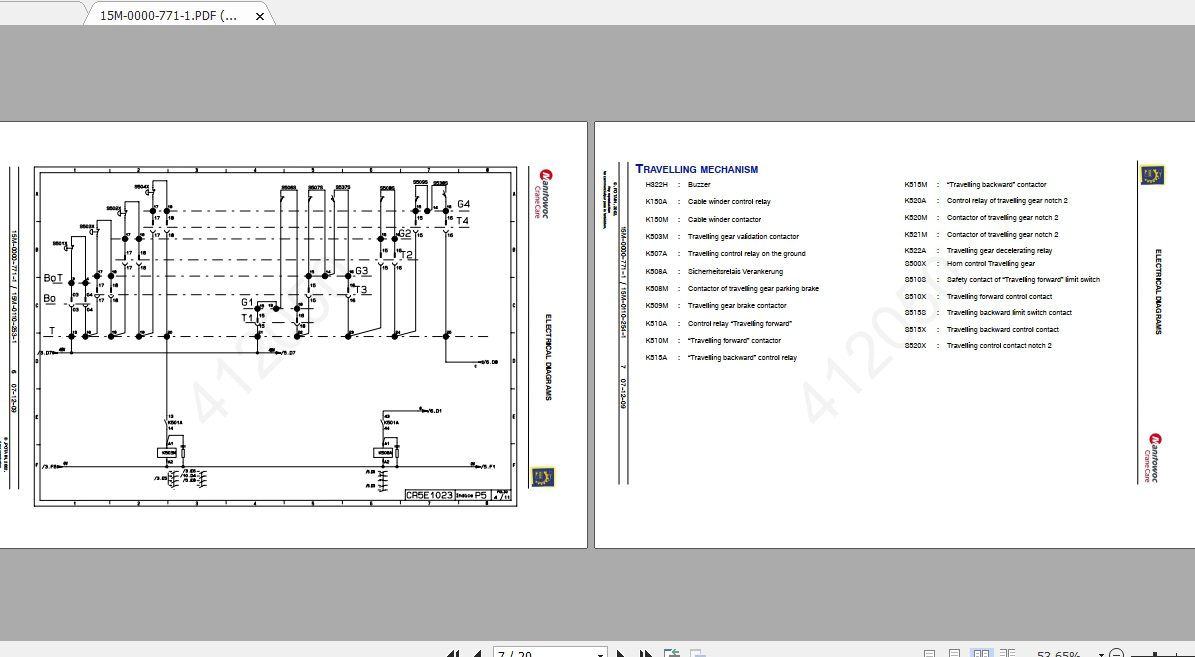Click 'Contactor of travelling gear parking brake'
Viewport: 1195px width, 657px height.
753,289
